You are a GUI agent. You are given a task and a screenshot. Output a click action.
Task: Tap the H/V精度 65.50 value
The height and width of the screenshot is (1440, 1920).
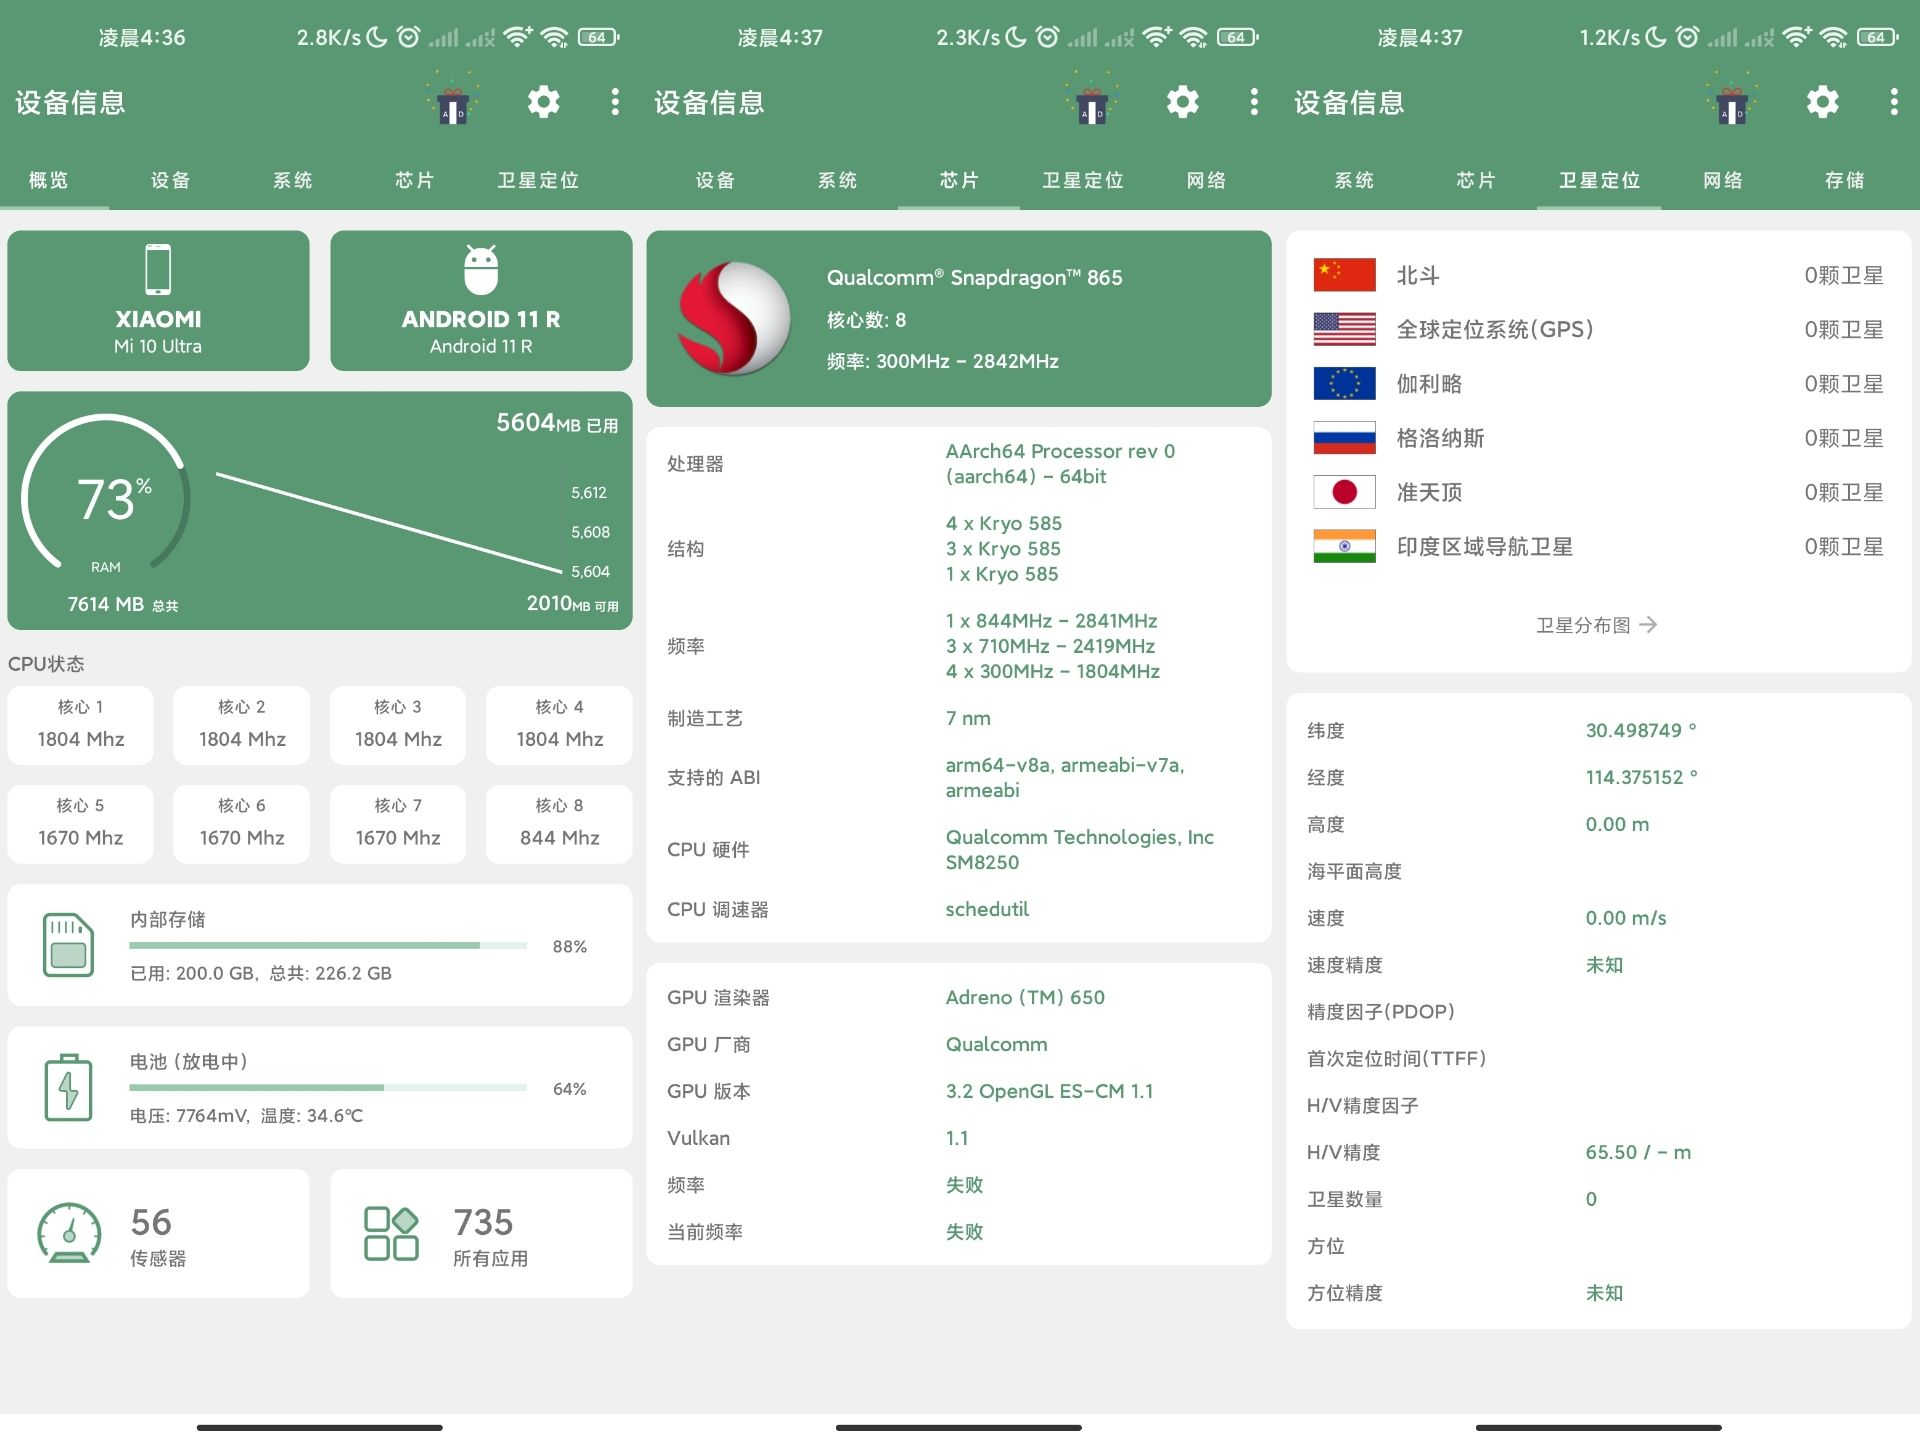pyautogui.click(x=1638, y=1152)
